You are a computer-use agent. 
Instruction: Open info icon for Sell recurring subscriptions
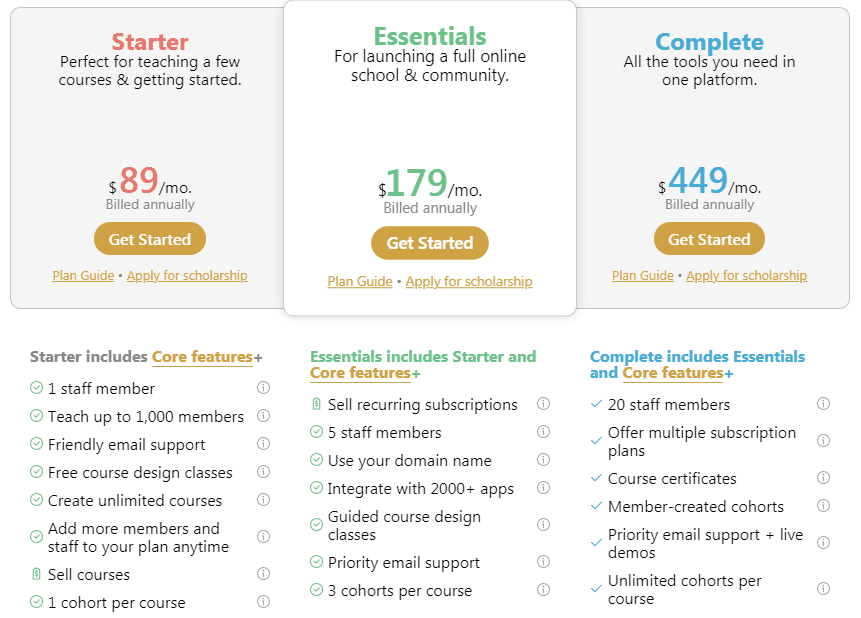544,404
